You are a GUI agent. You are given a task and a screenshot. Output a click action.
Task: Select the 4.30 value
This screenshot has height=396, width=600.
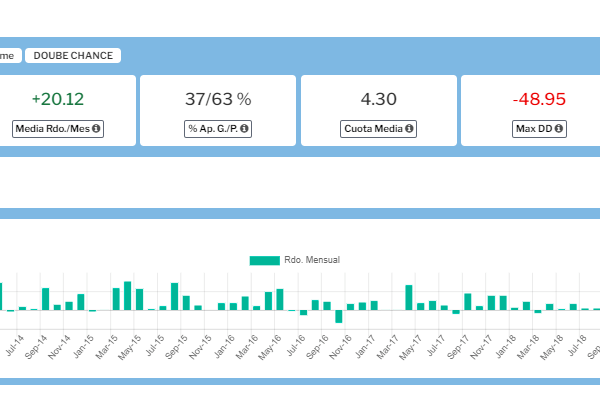(x=378, y=99)
